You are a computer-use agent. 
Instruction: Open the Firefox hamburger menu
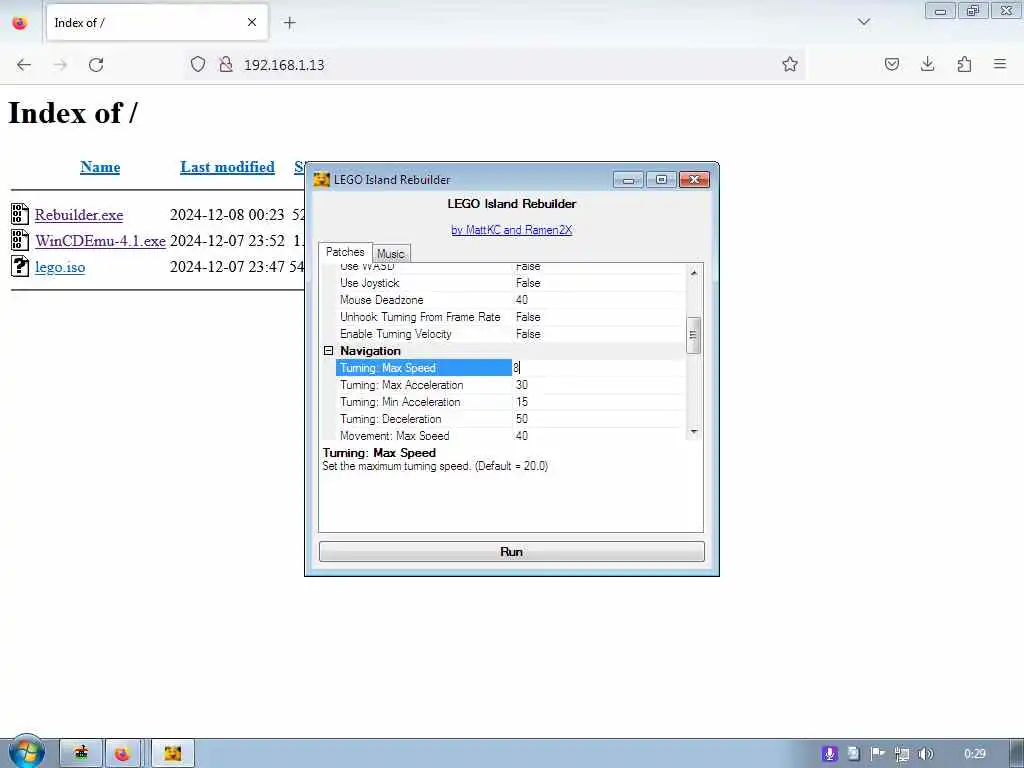(x=1000, y=64)
